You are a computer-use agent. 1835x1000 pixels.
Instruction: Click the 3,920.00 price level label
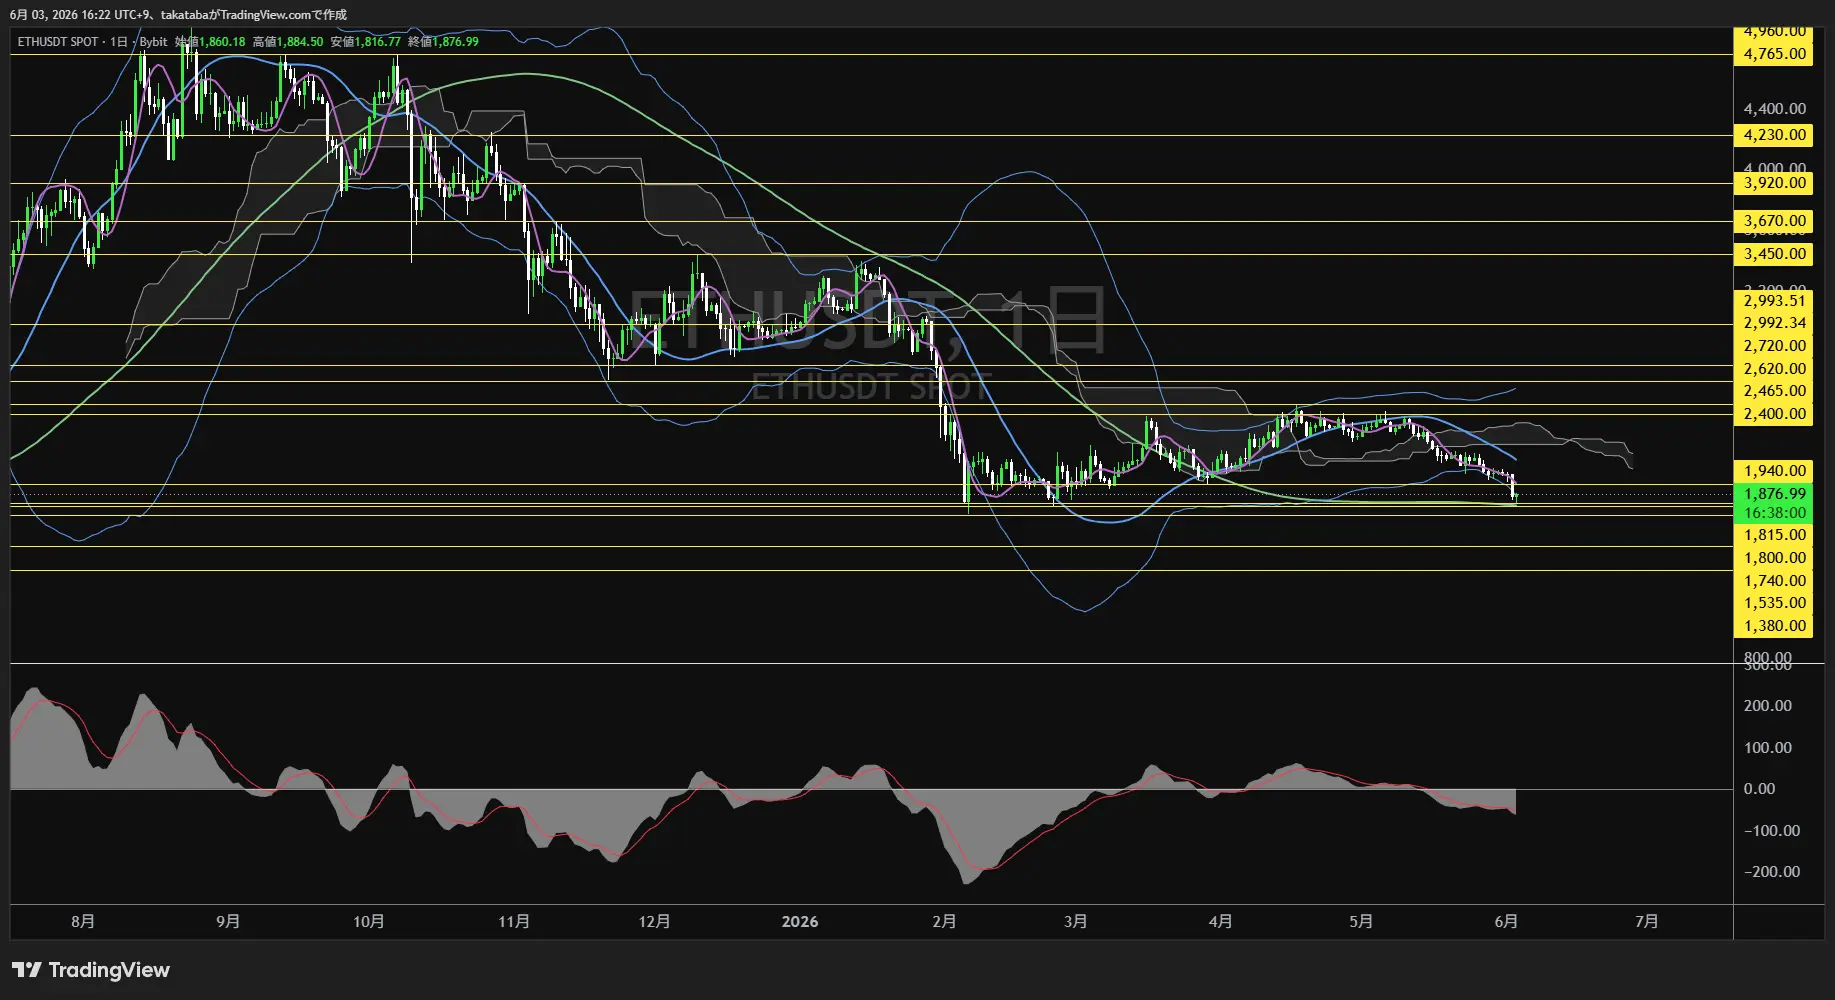[x=1773, y=183]
